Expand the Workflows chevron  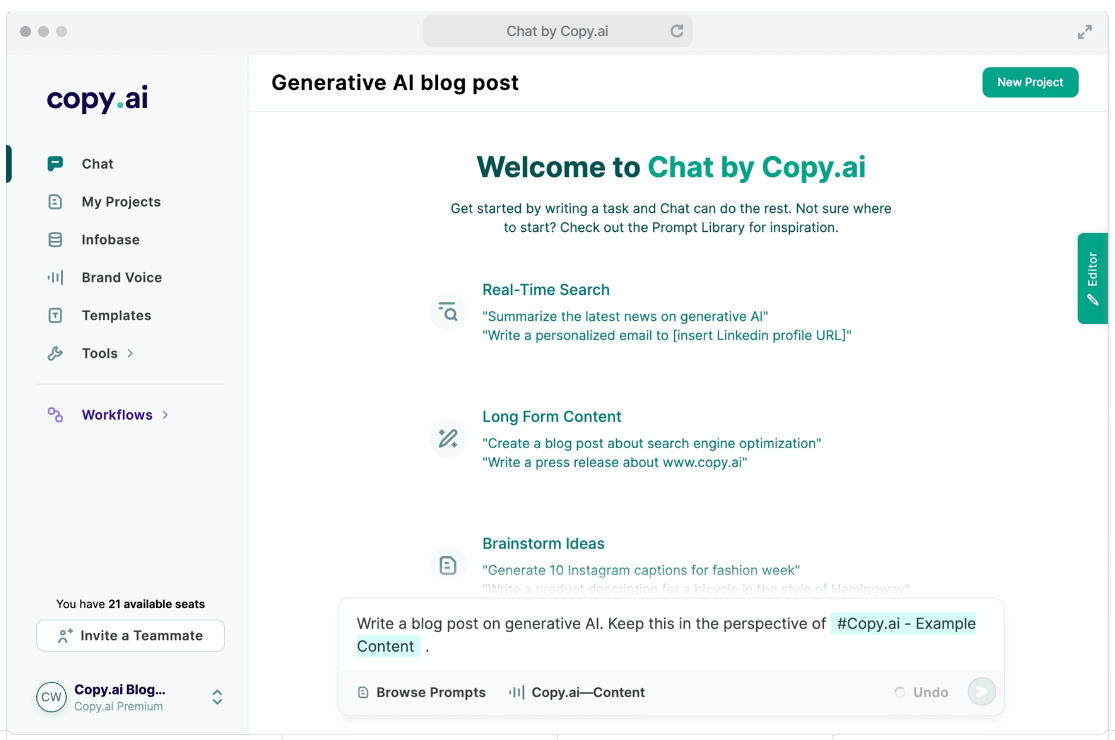click(166, 415)
